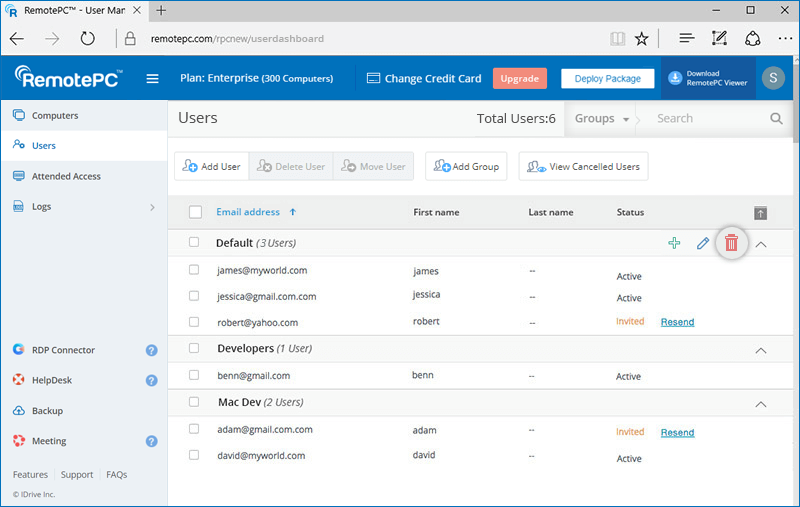Open RDP Connector in sidebar

tap(63, 350)
